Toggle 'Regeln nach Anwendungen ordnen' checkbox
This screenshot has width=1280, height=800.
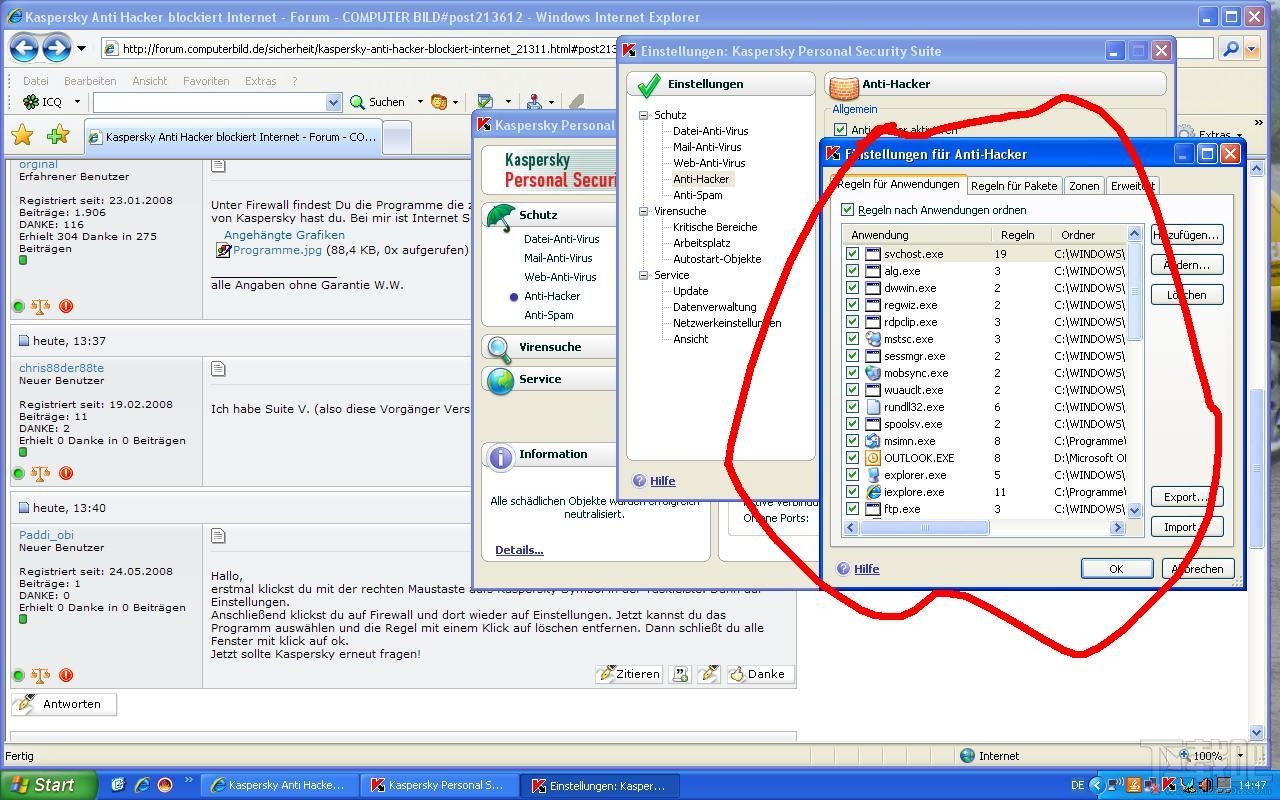point(848,210)
